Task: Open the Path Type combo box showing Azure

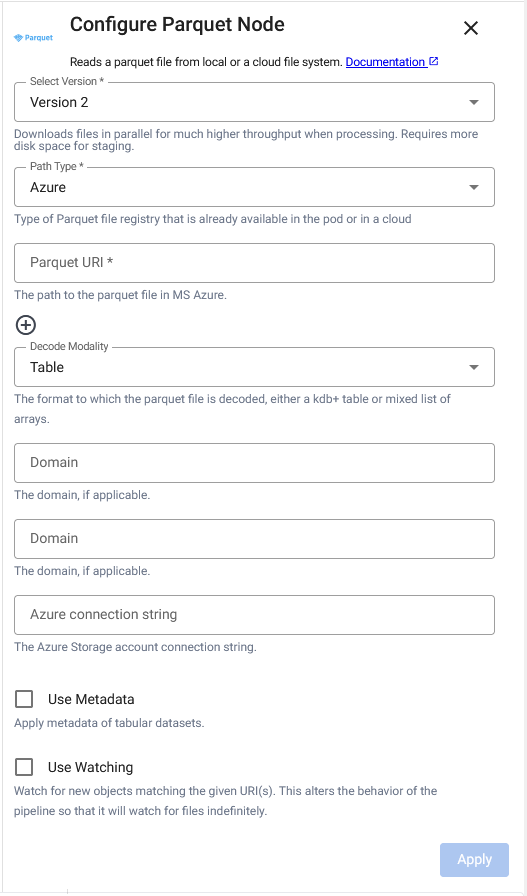Action: [254, 187]
